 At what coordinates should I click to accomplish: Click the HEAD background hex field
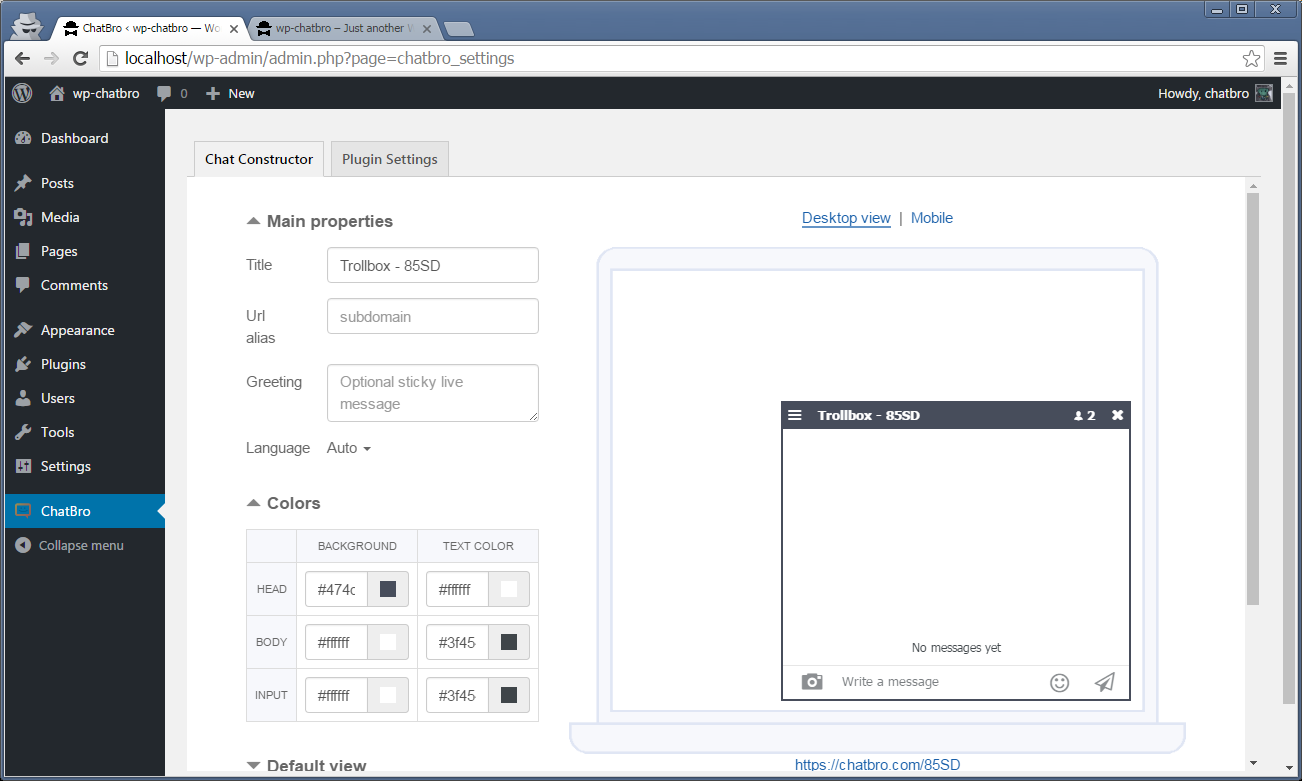(337, 589)
